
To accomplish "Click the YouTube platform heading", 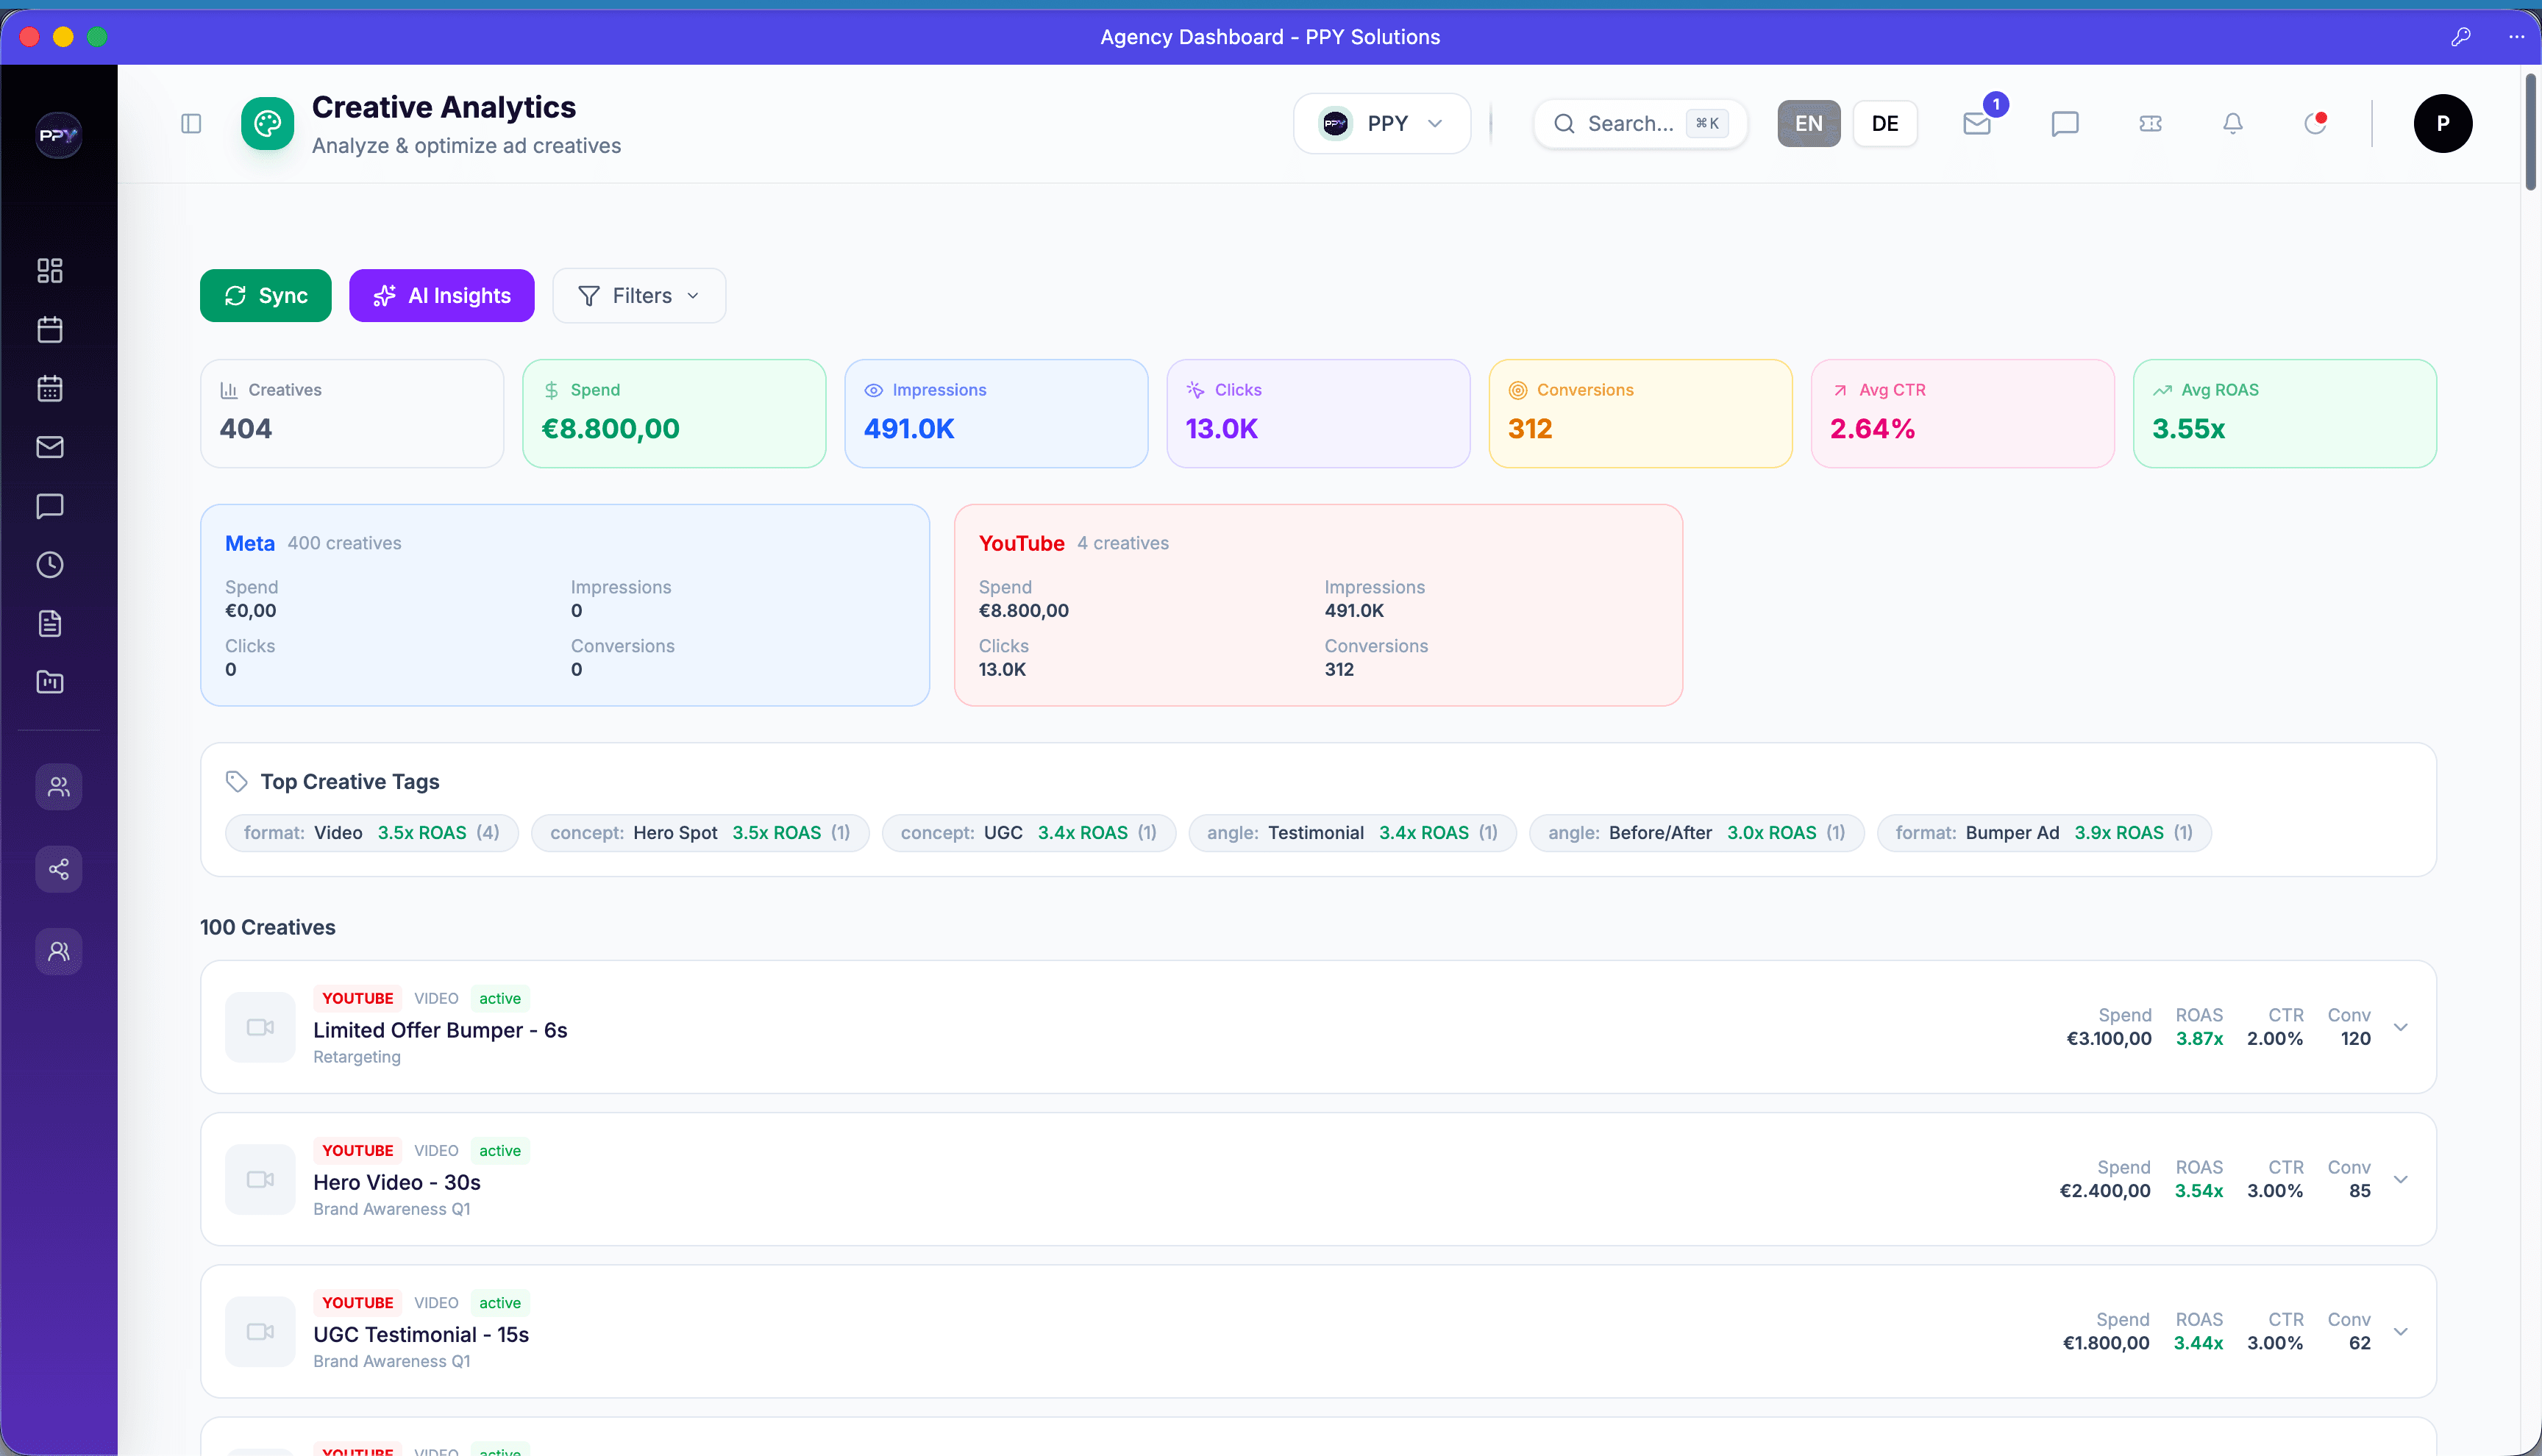I will coord(1021,543).
